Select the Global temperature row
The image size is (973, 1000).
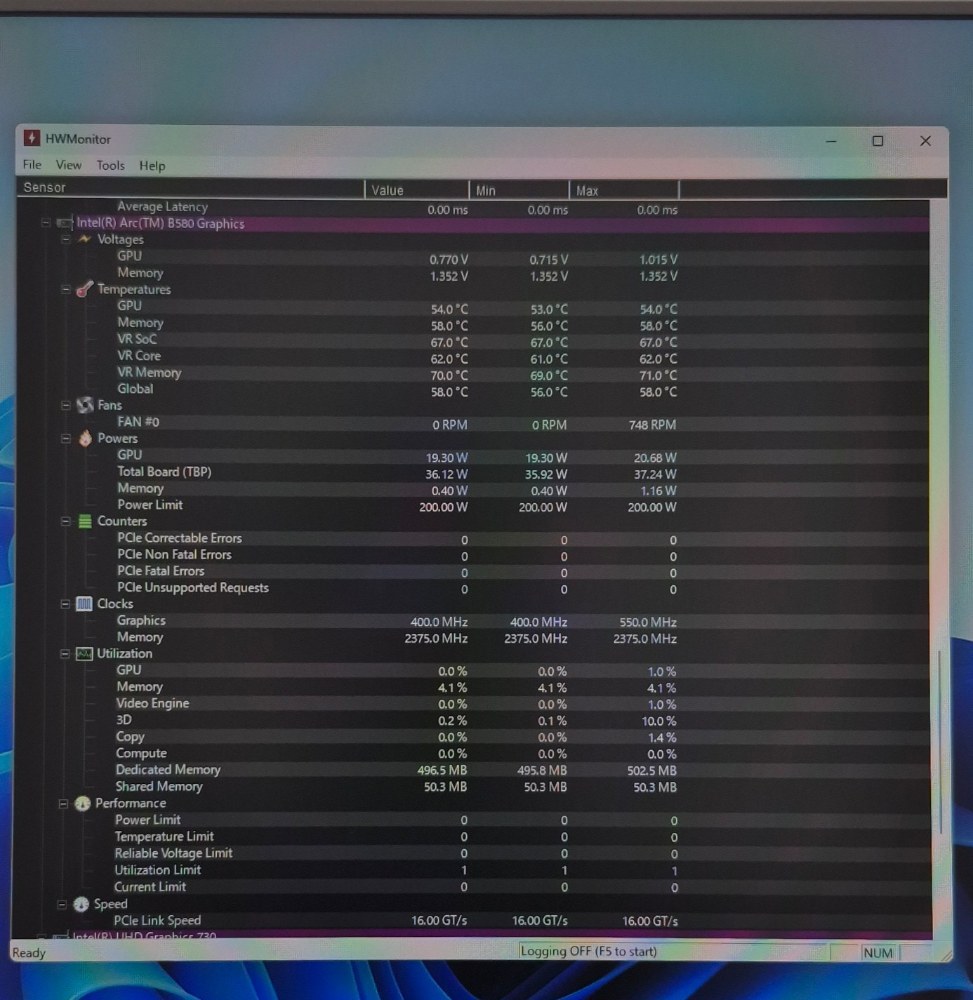pyautogui.click(x=473, y=390)
